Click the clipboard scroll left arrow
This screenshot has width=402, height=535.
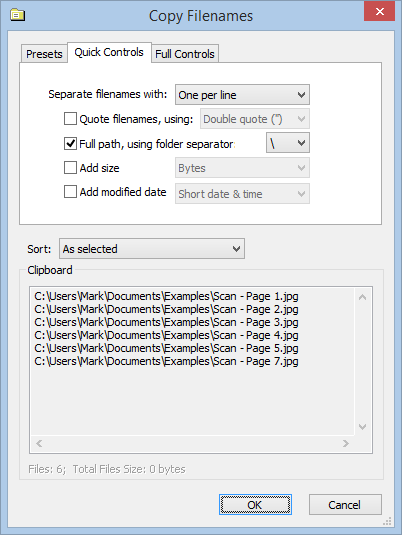pyautogui.click(x=39, y=443)
